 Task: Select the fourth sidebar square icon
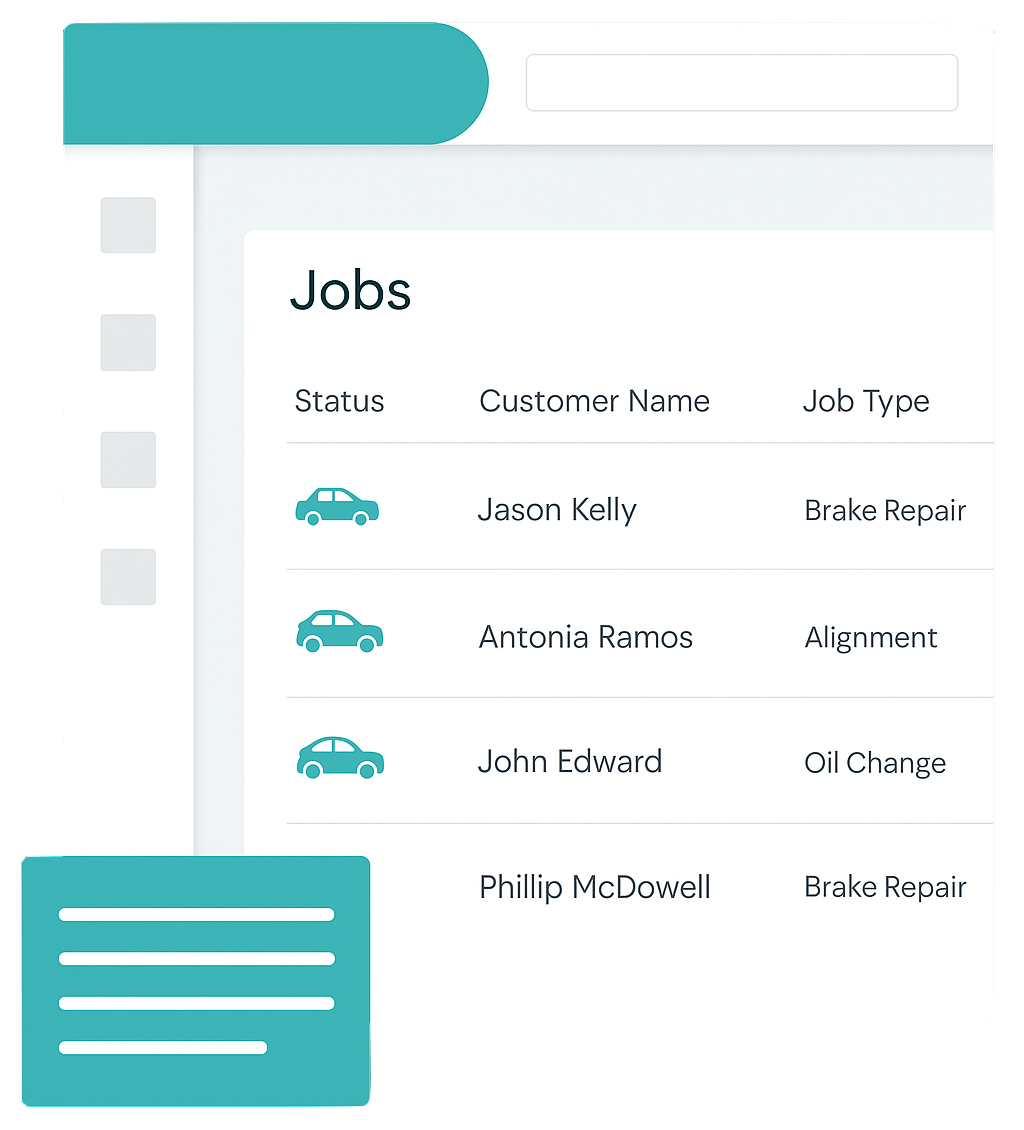click(x=128, y=577)
